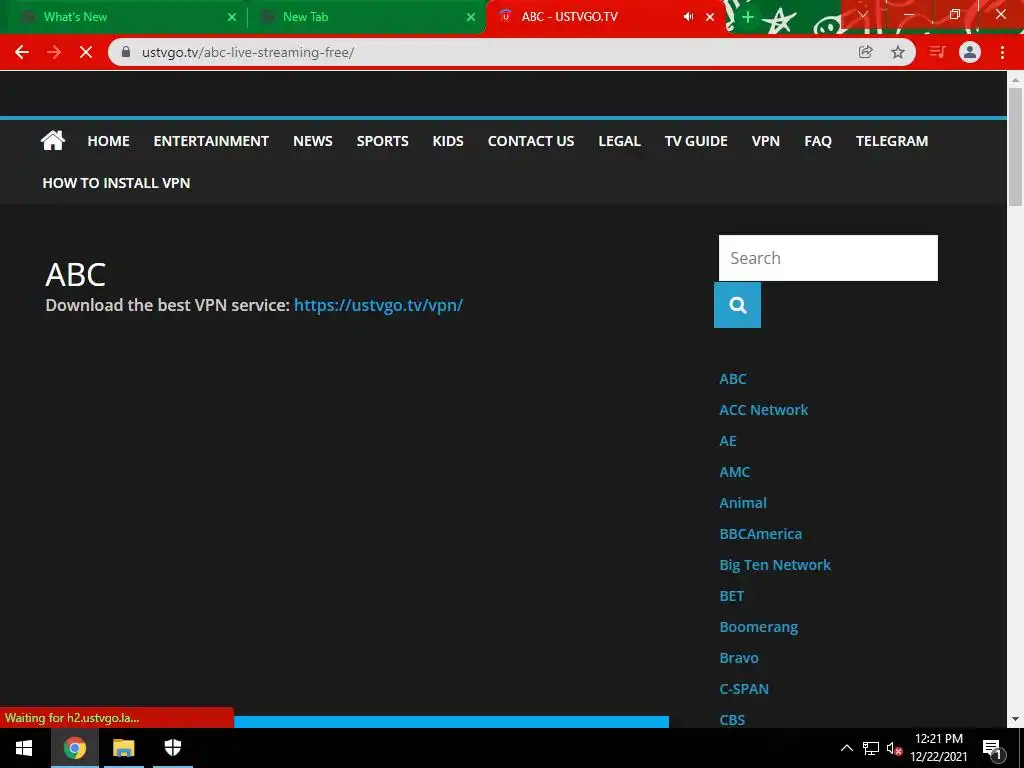This screenshot has height=768, width=1024.
Task: Open the VPN menu item
Action: [x=765, y=141]
